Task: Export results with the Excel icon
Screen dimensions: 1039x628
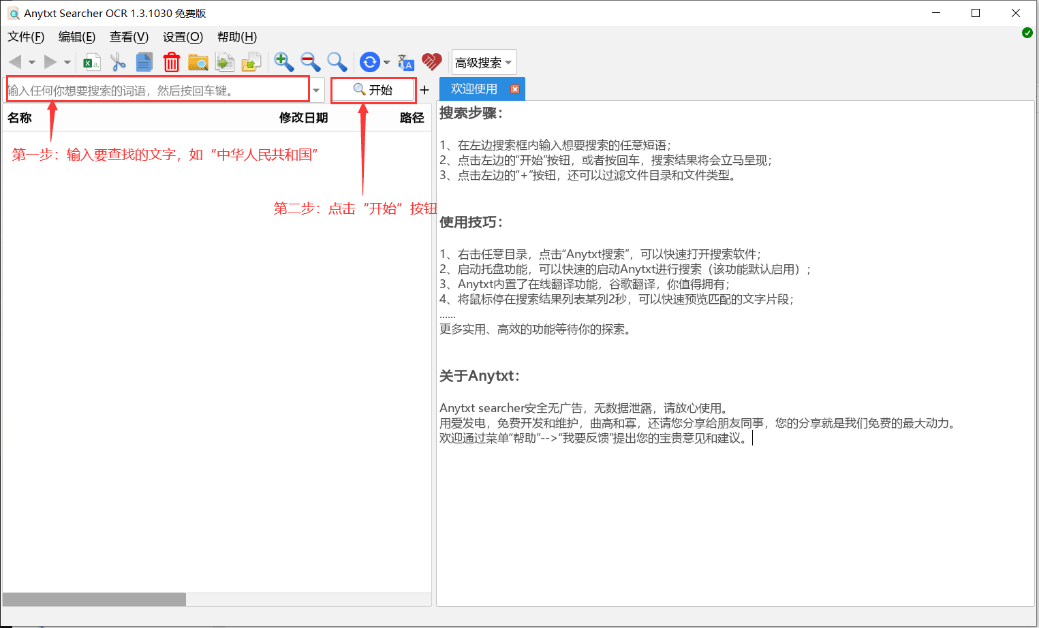Action: pyautogui.click(x=91, y=62)
